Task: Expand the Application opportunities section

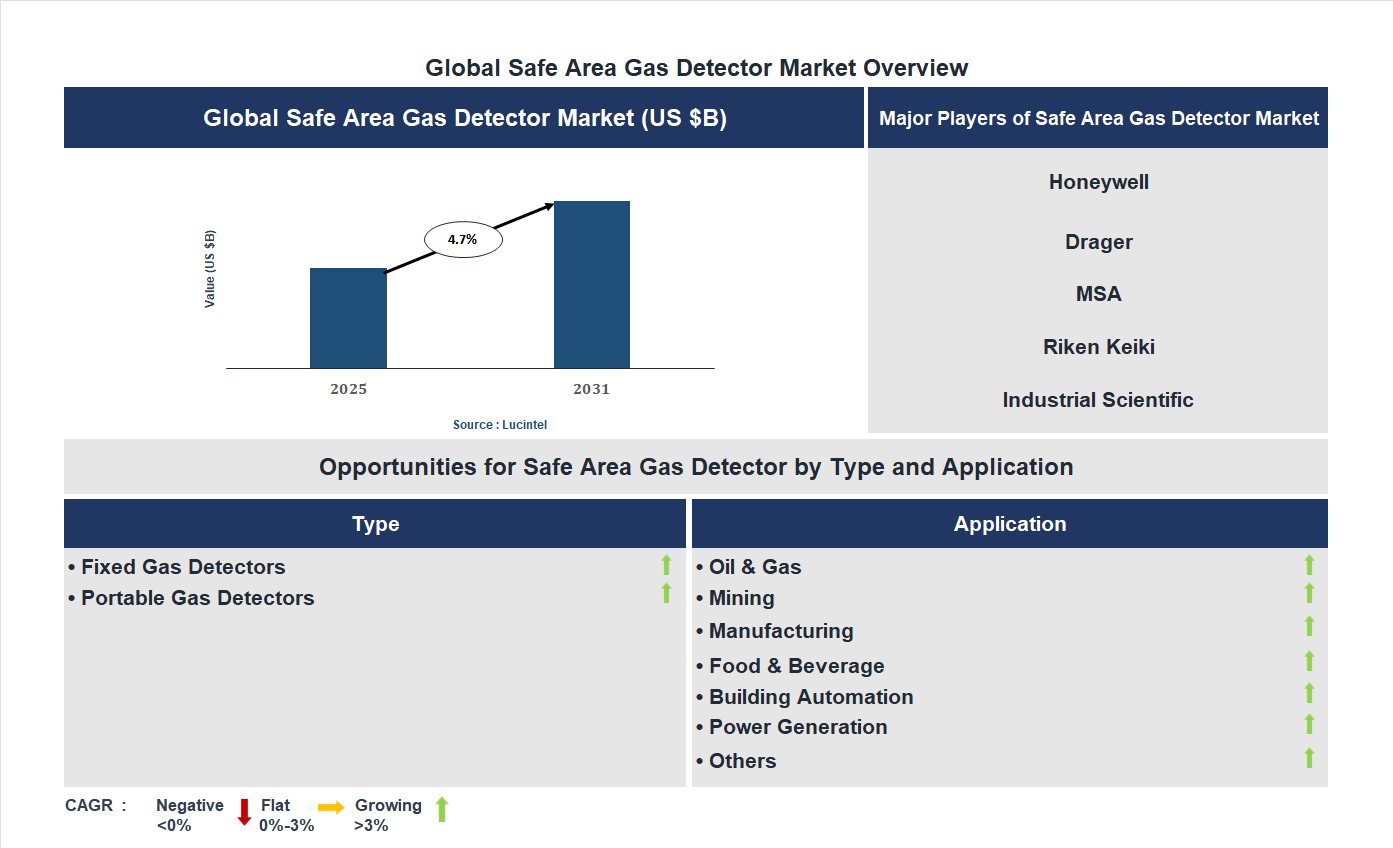Action: coord(1010,523)
